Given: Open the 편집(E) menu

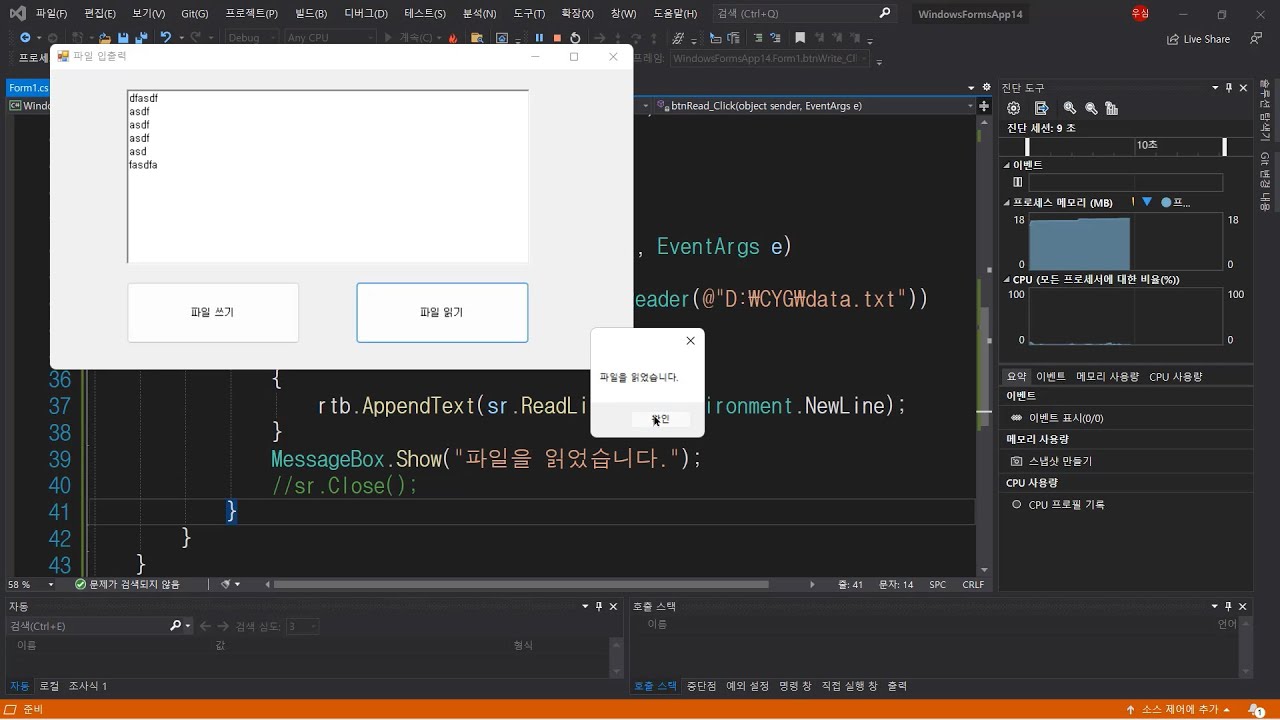Looking at the screenshot, I should (100, 13).
